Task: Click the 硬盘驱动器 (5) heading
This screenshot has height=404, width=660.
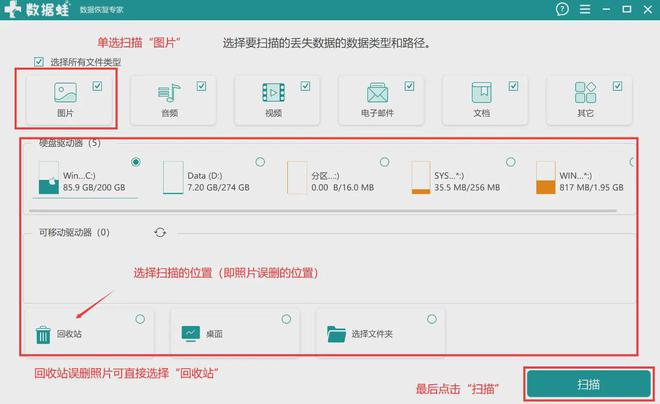Action: pos(70,143)
